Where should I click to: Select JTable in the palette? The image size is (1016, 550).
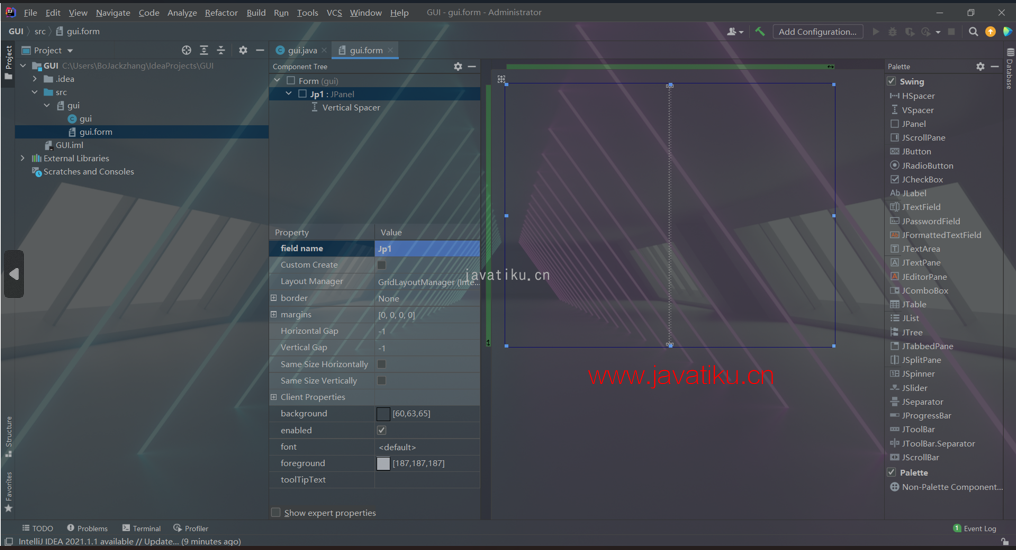pos(913,305)
